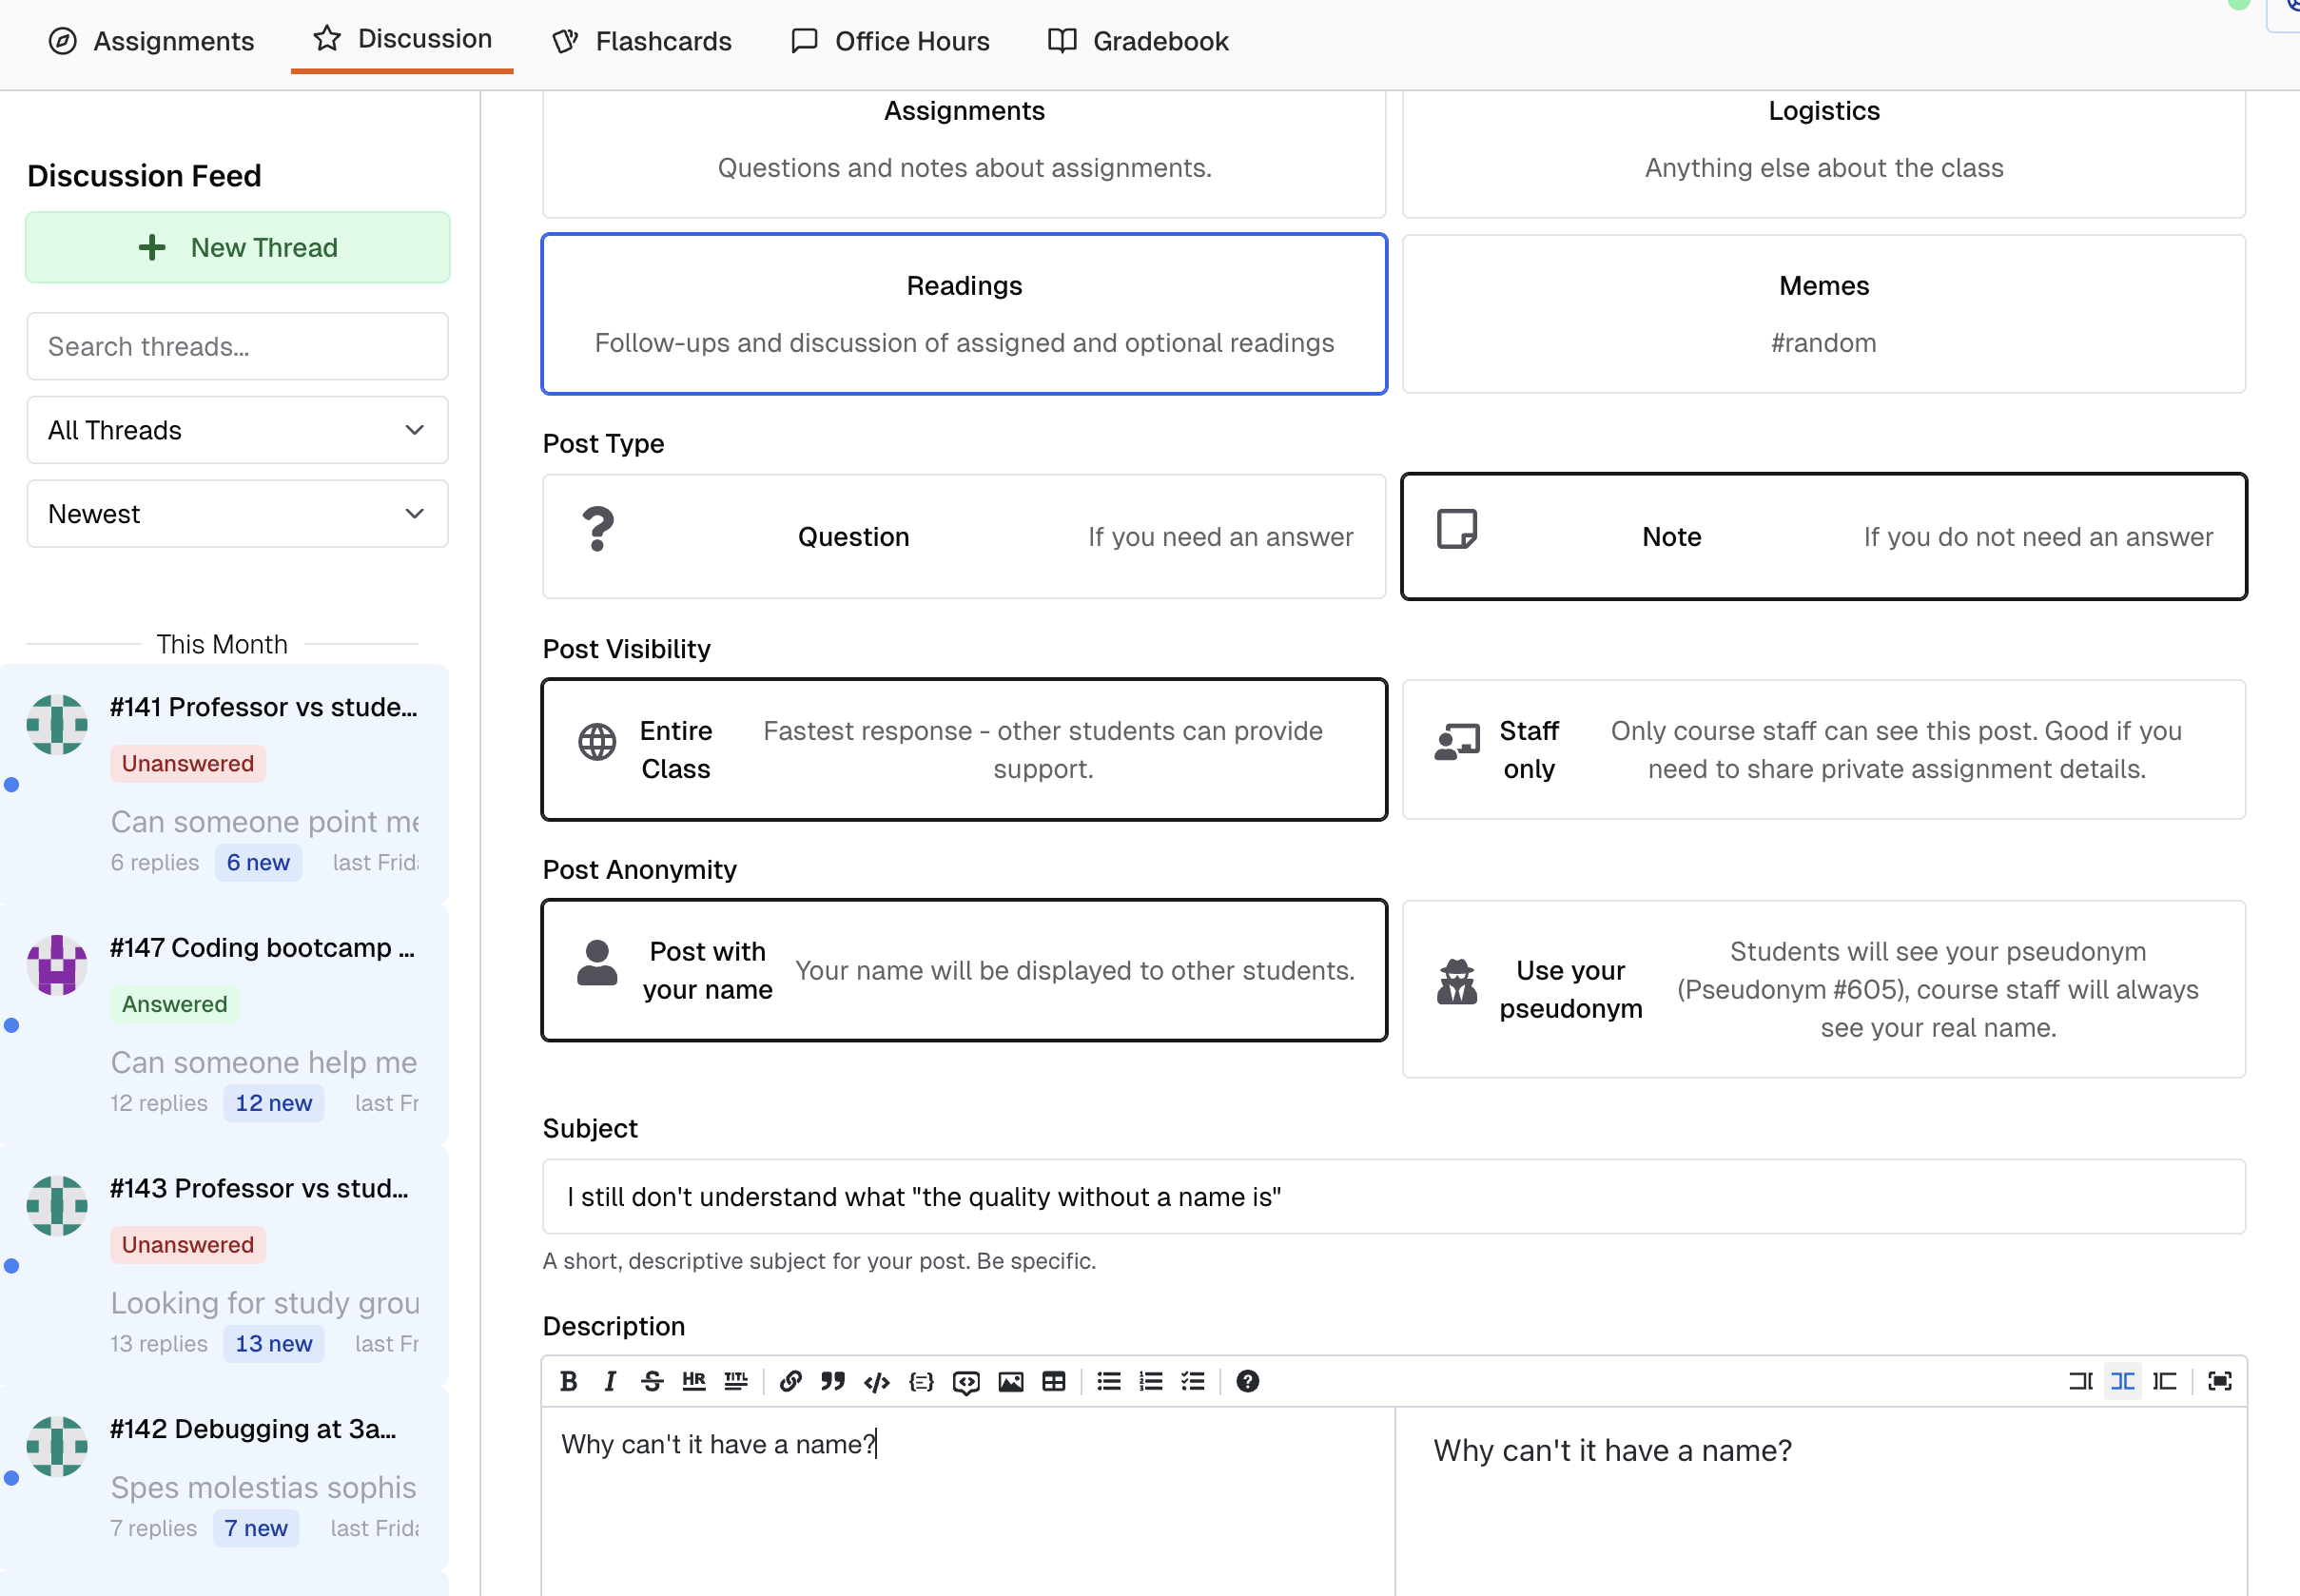Switch to the Gradebook tab
Screen dimensions: 2300x1596
coord(1138,41)
